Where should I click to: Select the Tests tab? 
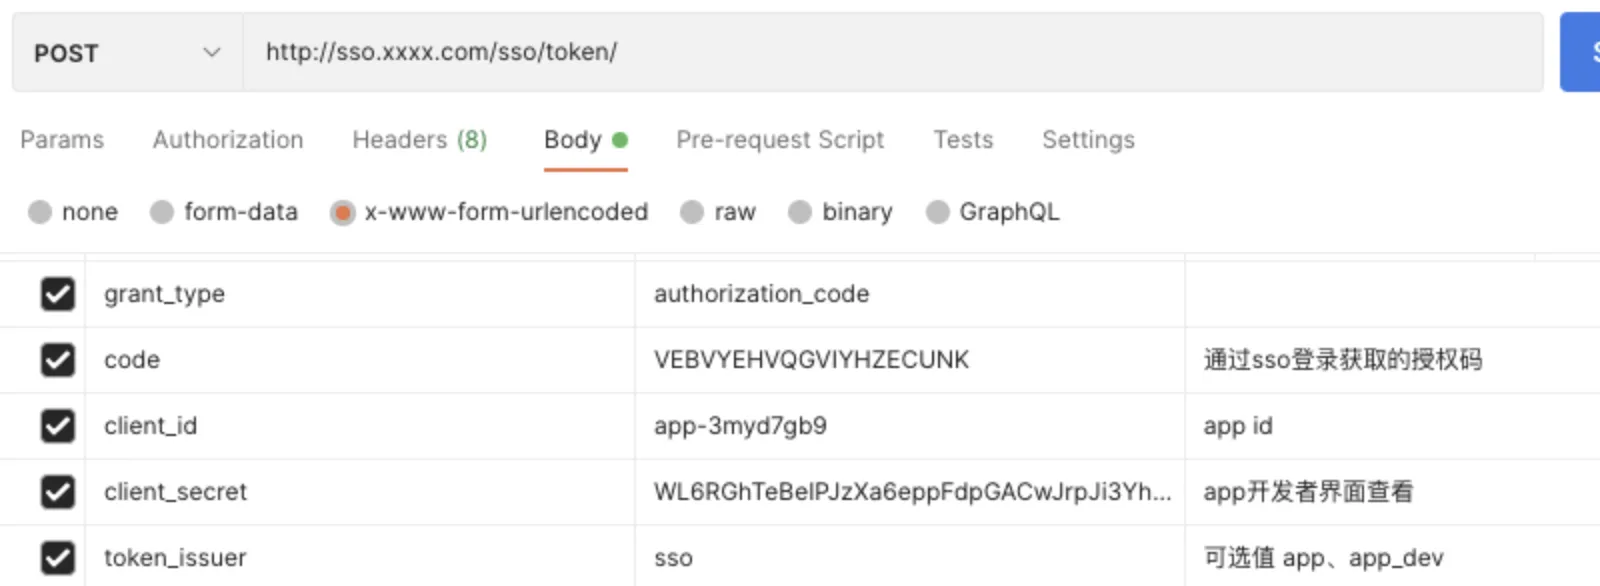click(962, 140)
